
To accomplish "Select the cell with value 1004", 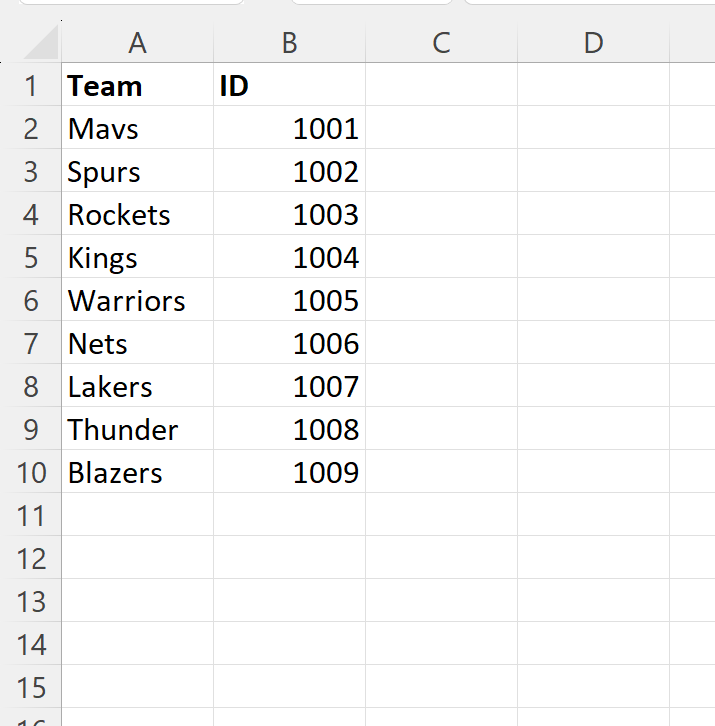I will click(x=289, y=257).
